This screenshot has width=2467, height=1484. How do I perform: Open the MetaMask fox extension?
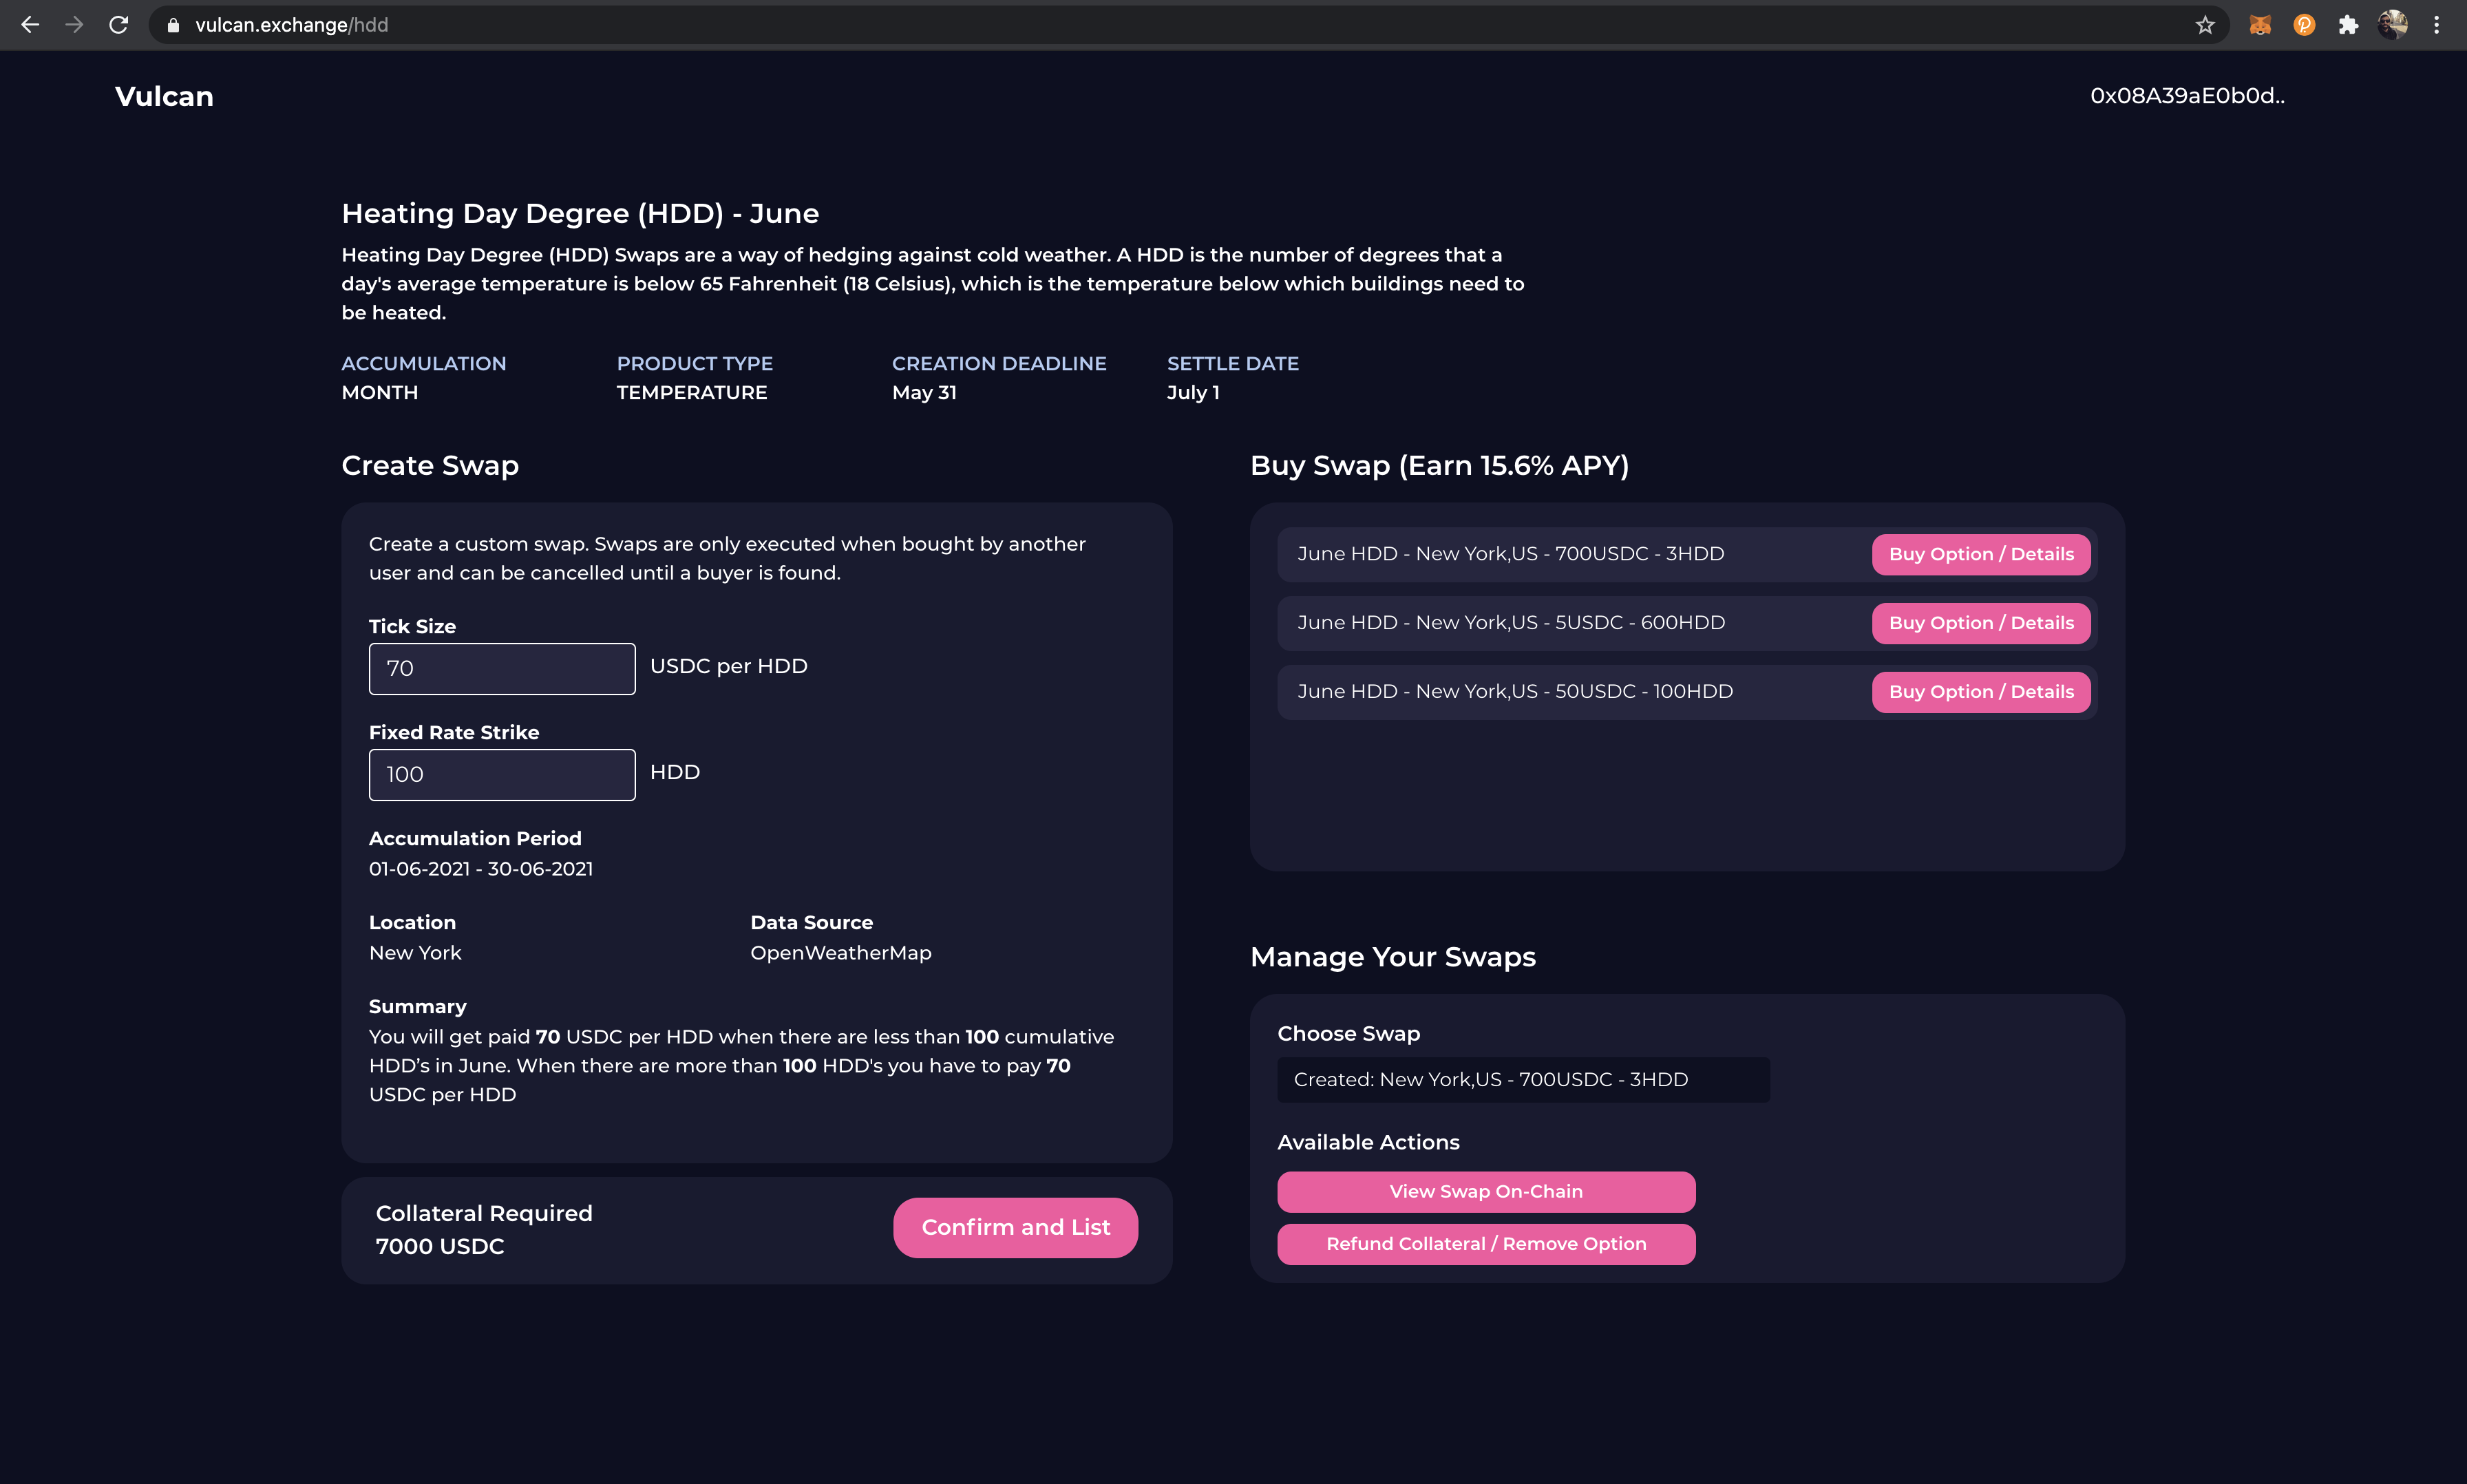[x=2260, y=25]
